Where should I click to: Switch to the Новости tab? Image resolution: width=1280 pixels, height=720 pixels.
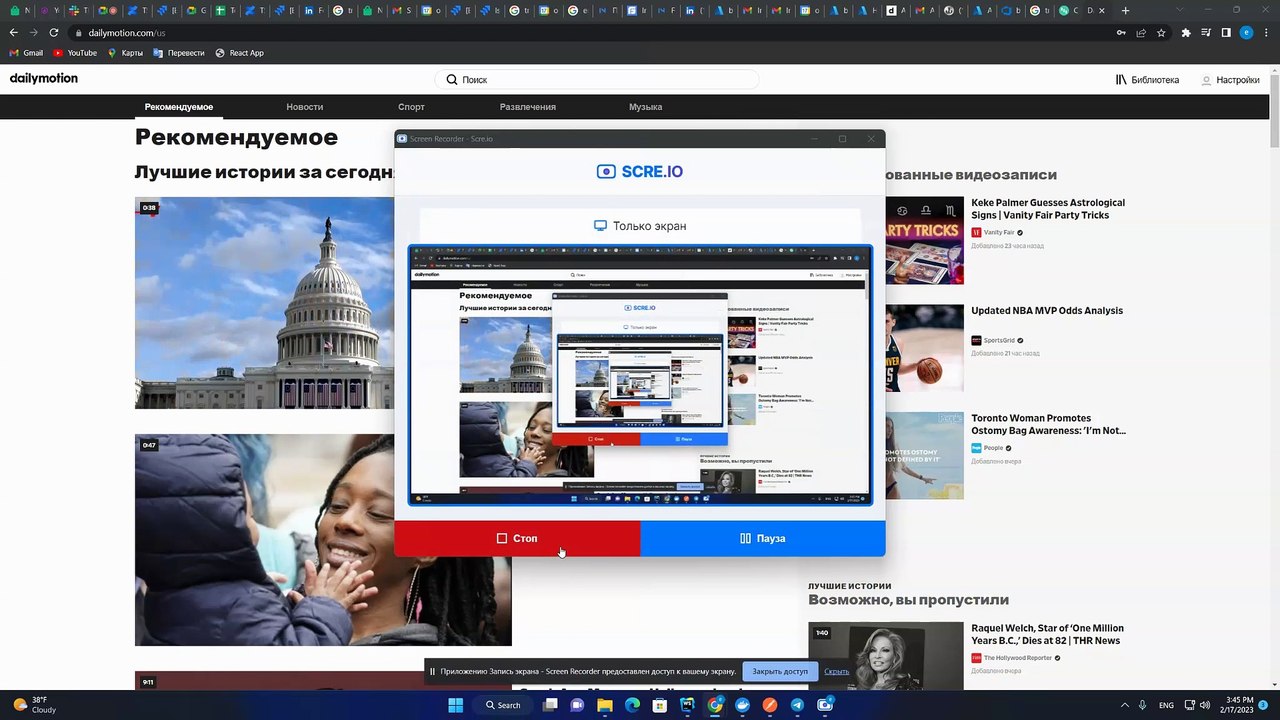(x=305, y=107)
